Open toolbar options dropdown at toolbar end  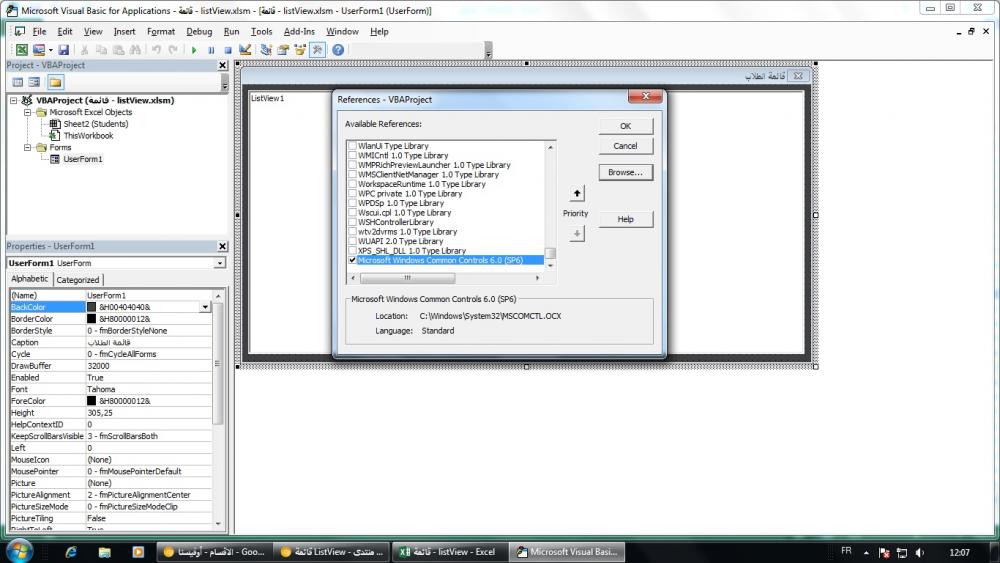click(489, 50)
